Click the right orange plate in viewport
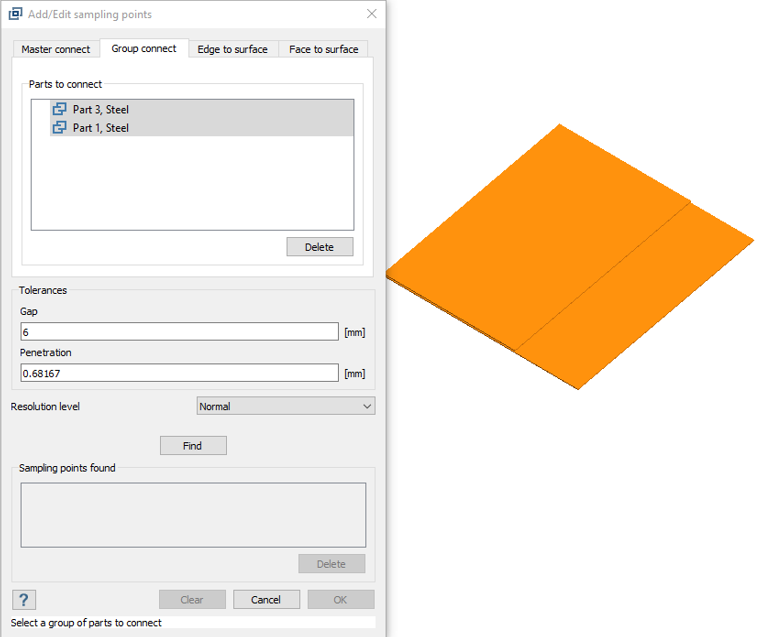The width and height of the screenshot is (783, 637). [640, 300]
